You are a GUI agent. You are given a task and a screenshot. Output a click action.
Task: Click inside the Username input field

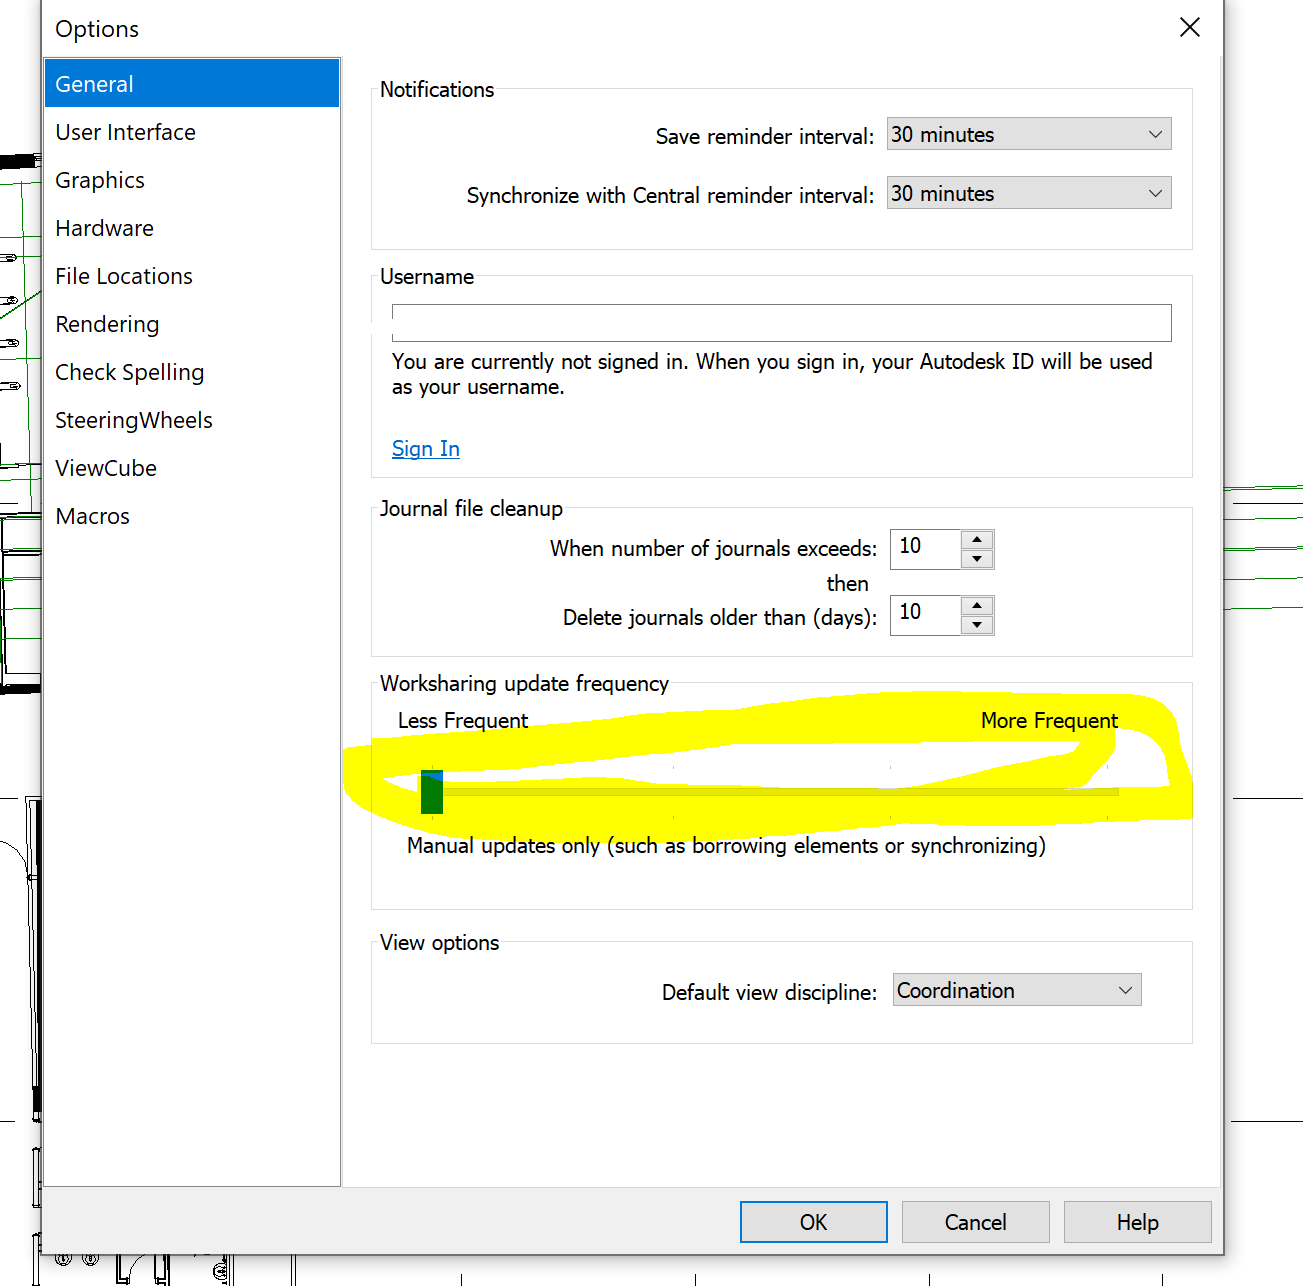click(780, 323)
